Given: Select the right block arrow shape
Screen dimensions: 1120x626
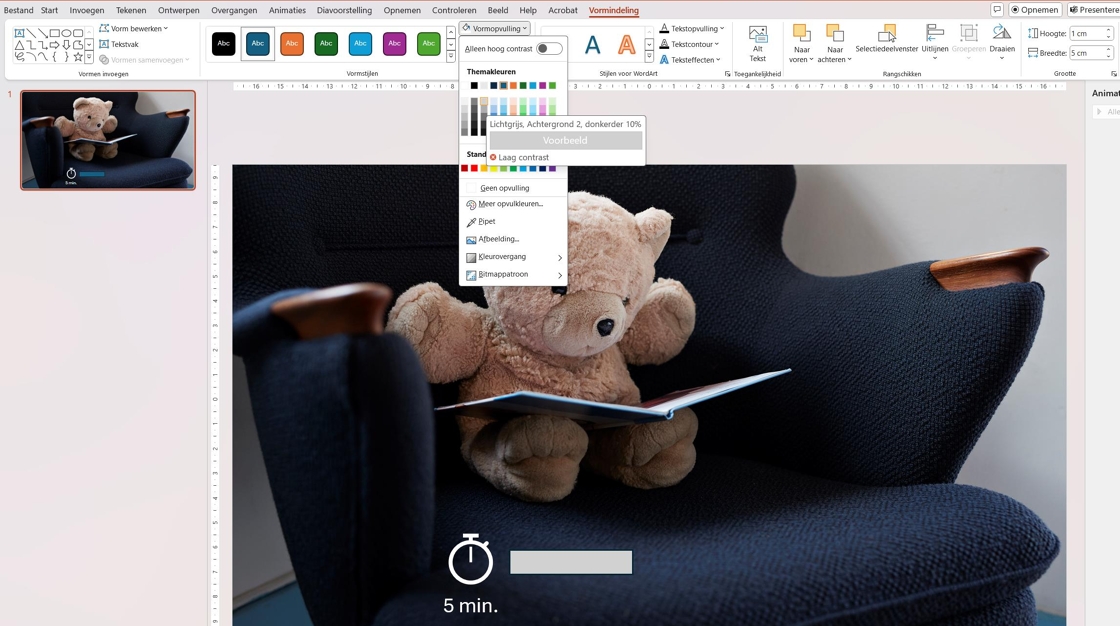Looking at the screenshot, I should [54, 45].
